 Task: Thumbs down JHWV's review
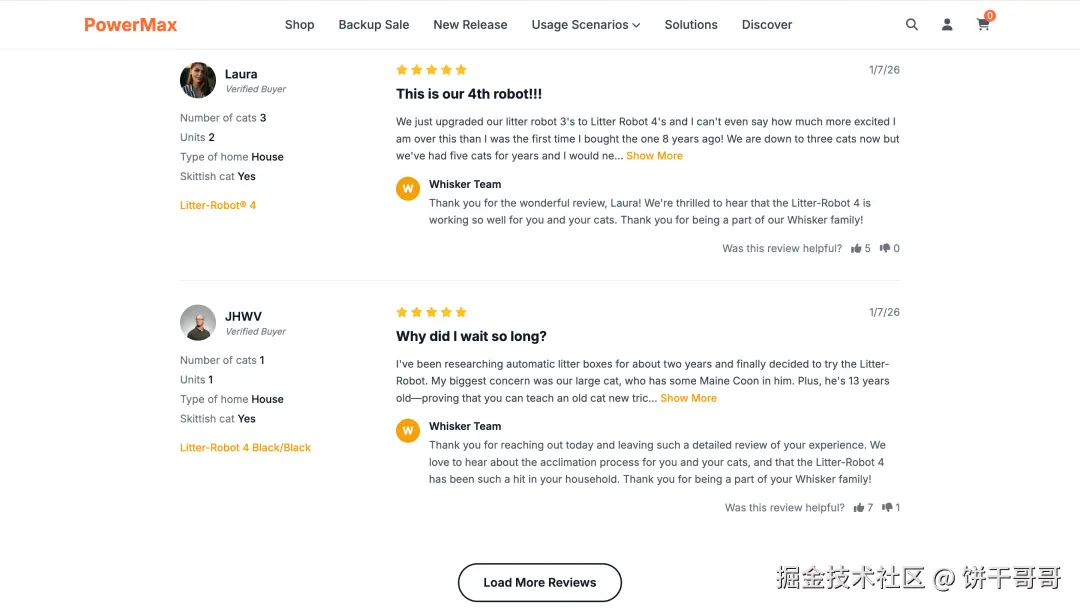[887, 508]
